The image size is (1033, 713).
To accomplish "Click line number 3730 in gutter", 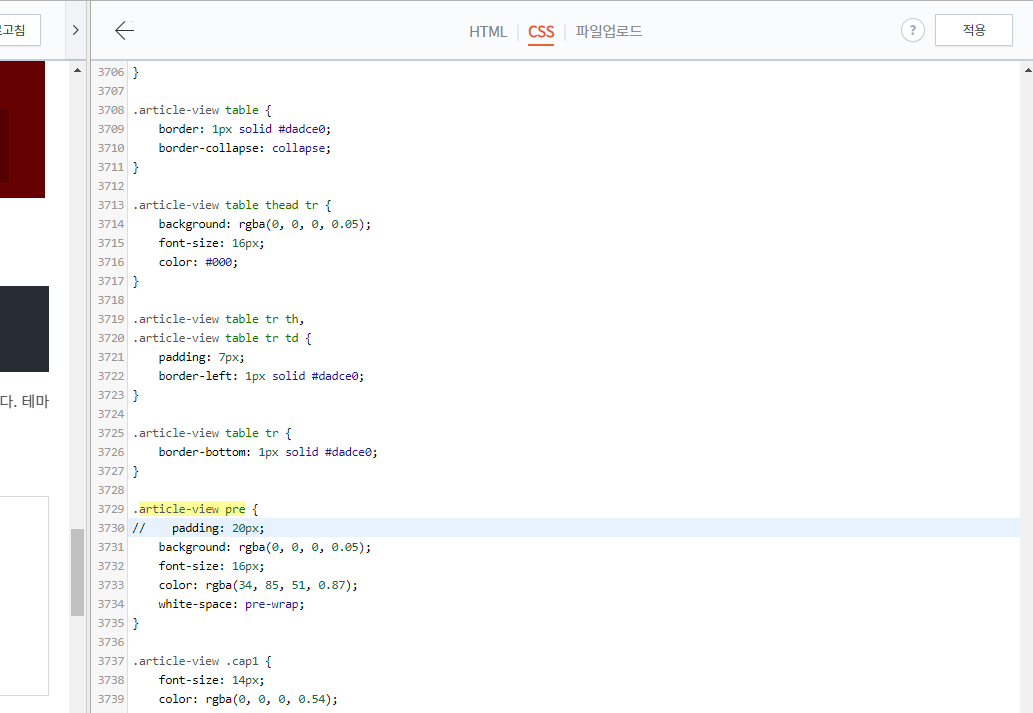I will pos(111,528).
